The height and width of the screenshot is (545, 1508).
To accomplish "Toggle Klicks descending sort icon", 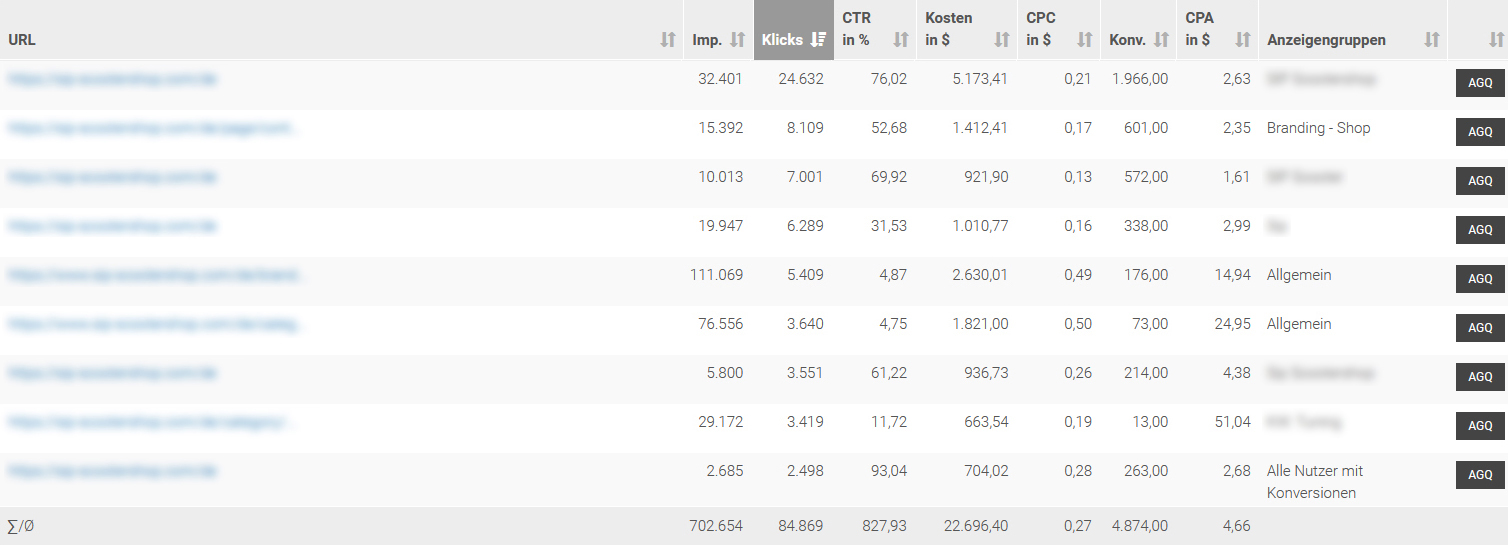I will coord(818,40).
